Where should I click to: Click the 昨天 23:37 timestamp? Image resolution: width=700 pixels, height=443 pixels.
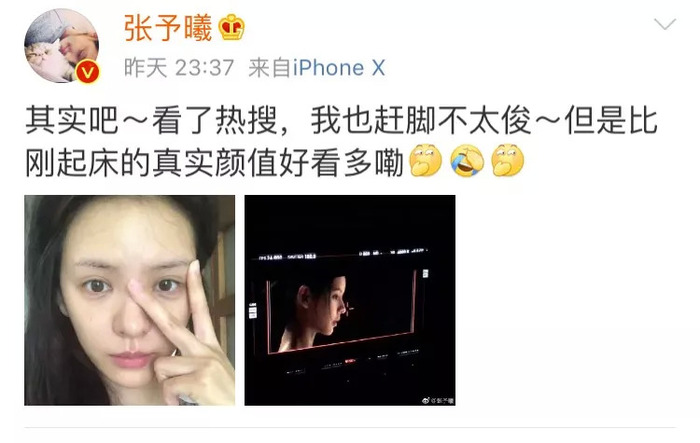tap(179, 68)
